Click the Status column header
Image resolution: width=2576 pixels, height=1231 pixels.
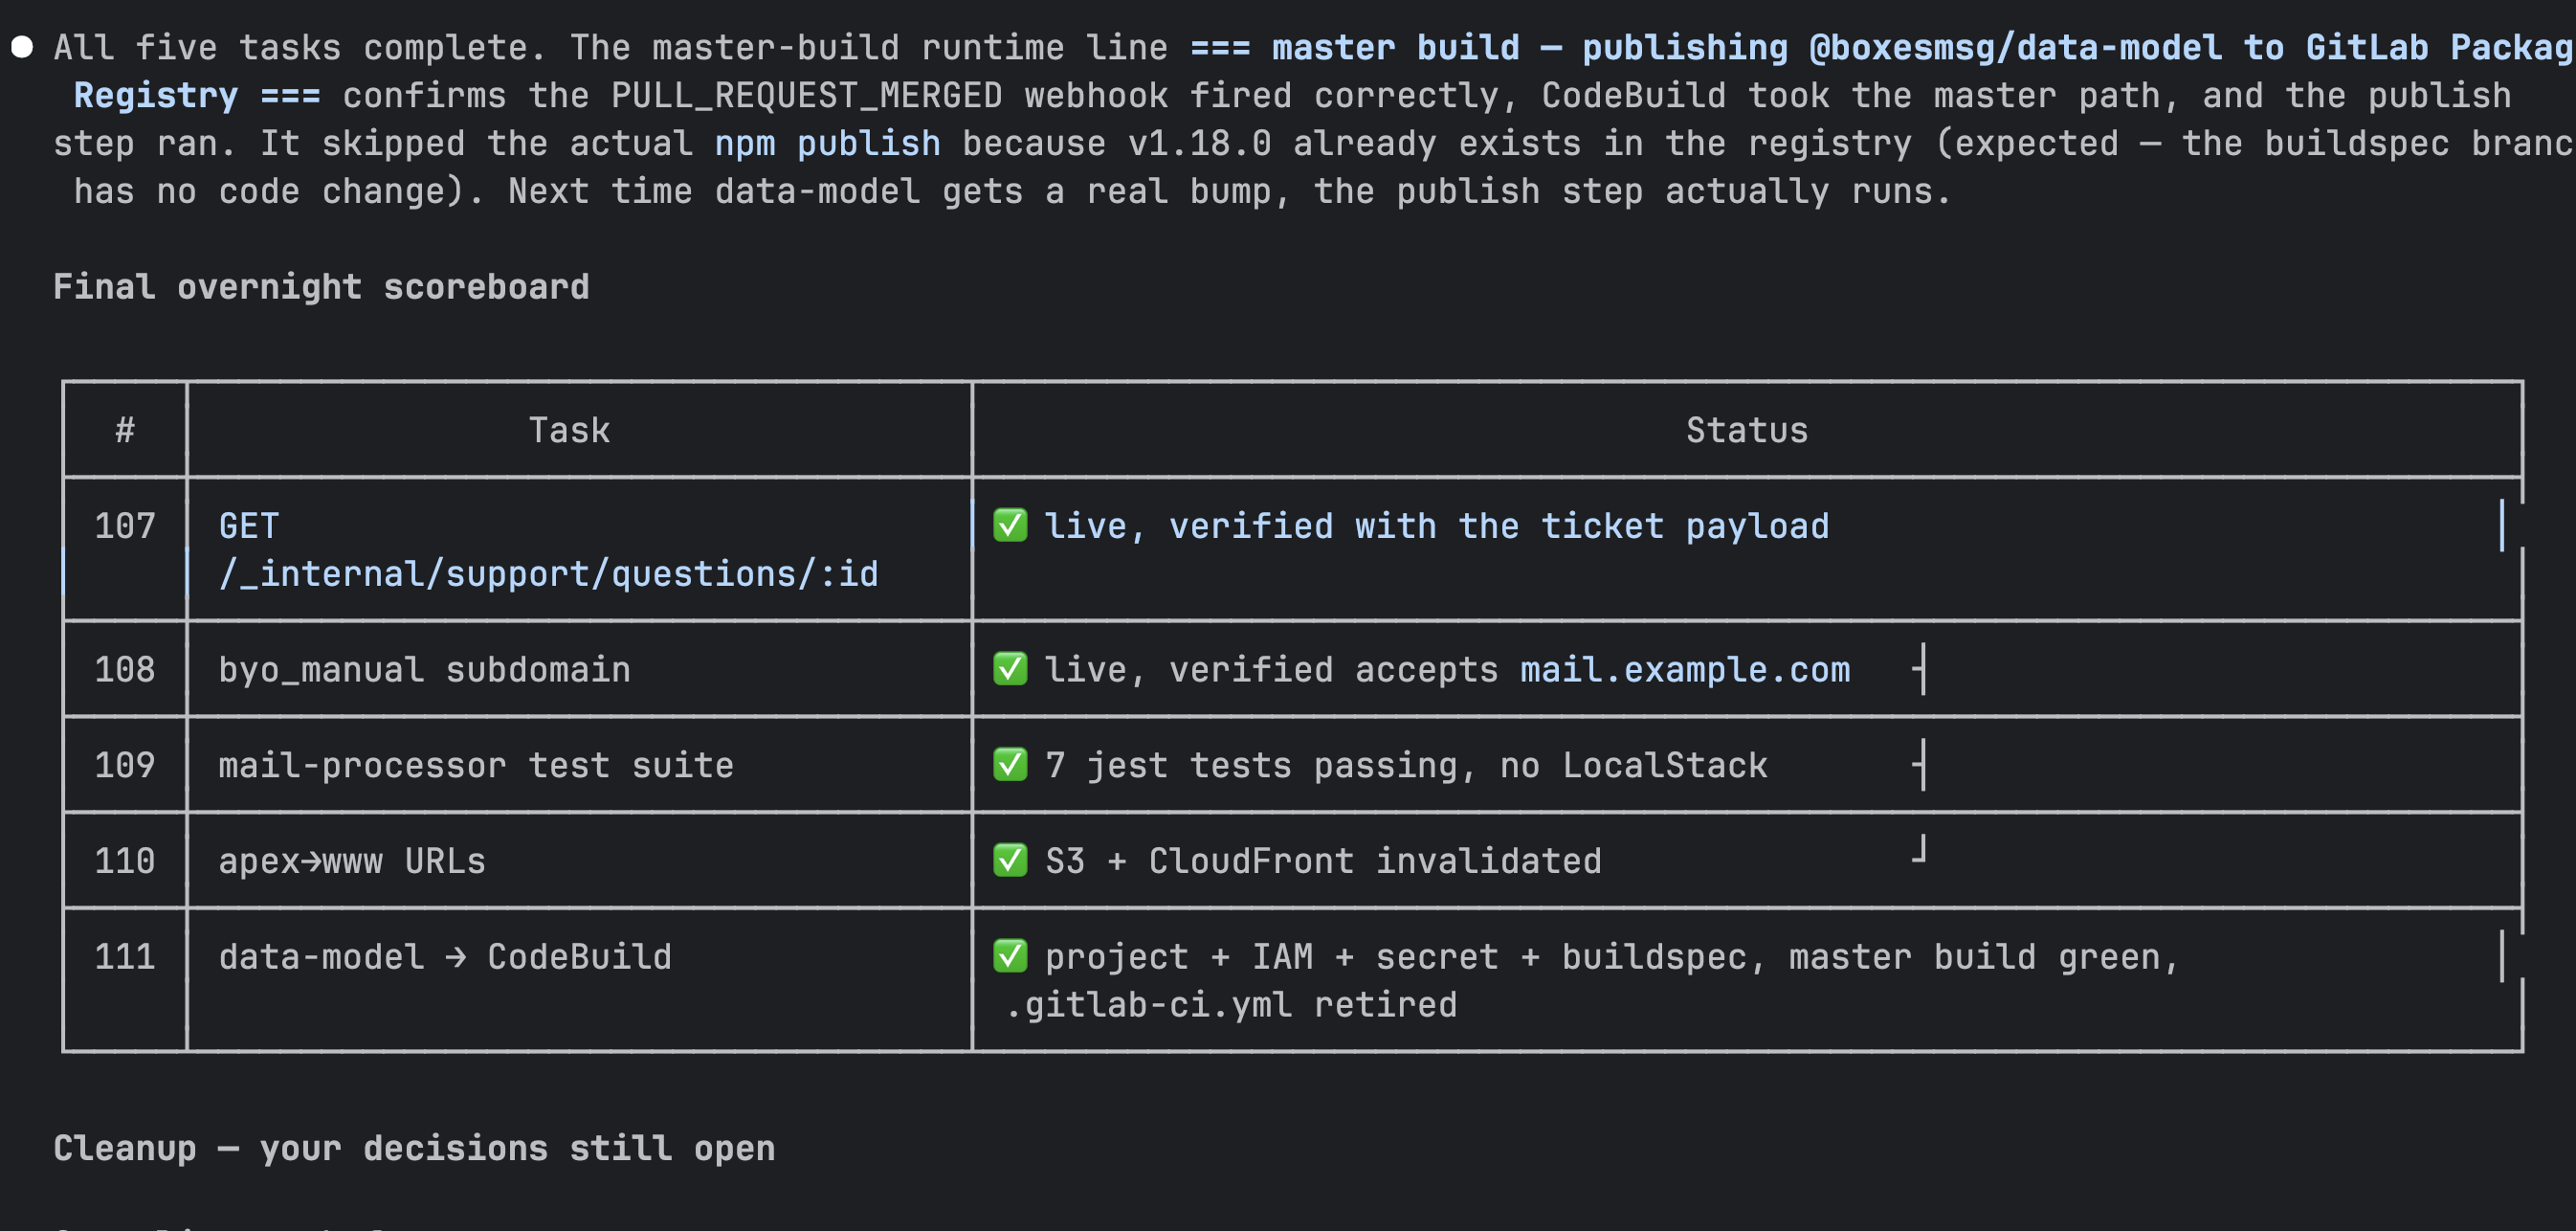[1747, 430]
